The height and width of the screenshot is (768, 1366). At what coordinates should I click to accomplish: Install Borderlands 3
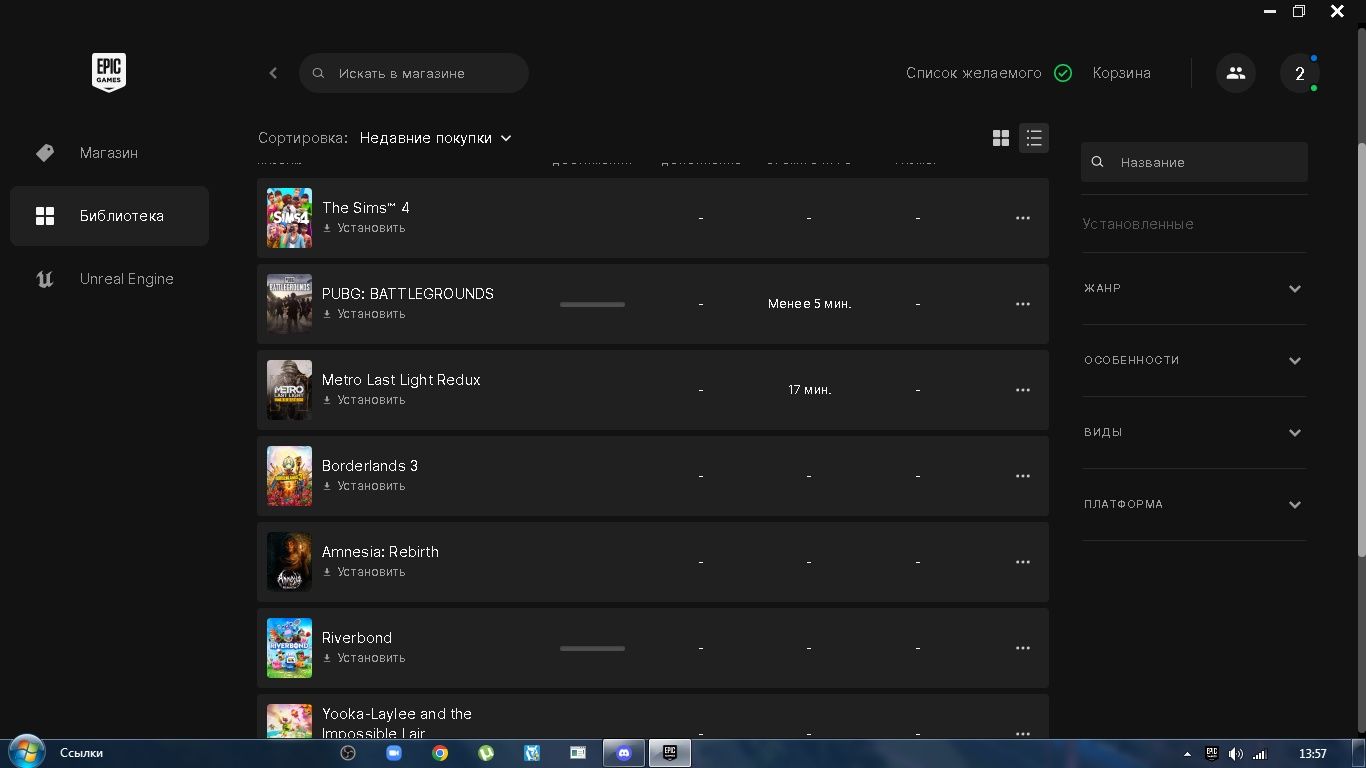(364, 486)
